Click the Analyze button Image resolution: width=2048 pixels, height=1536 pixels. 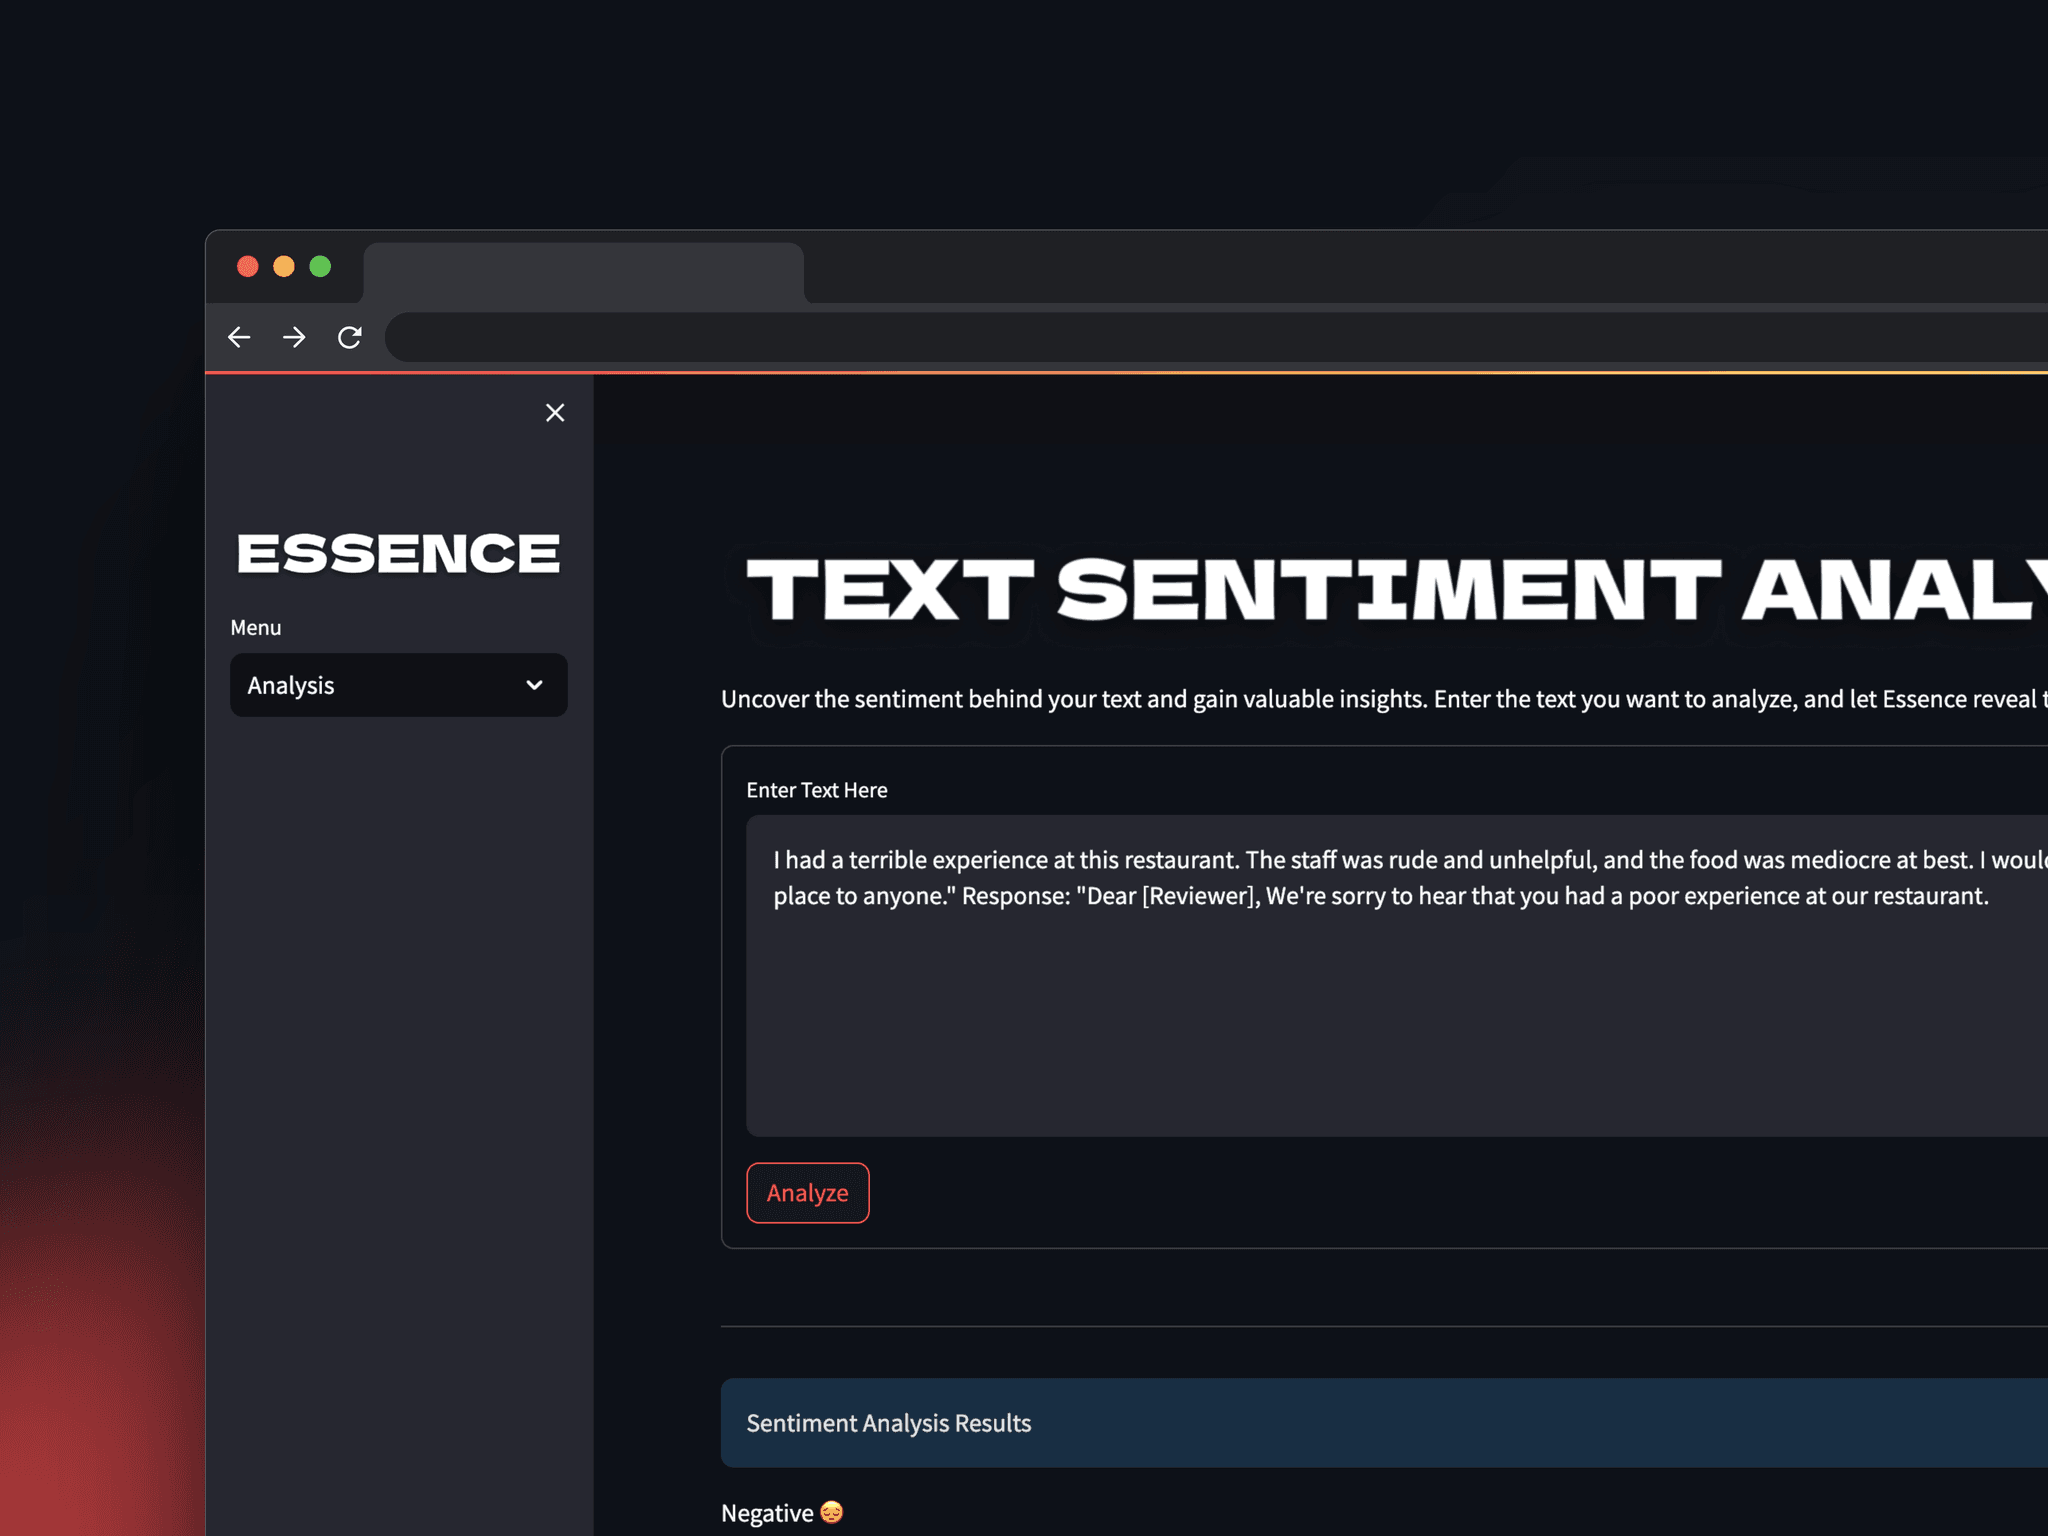pyautogui.click(x=808, y=1192)
